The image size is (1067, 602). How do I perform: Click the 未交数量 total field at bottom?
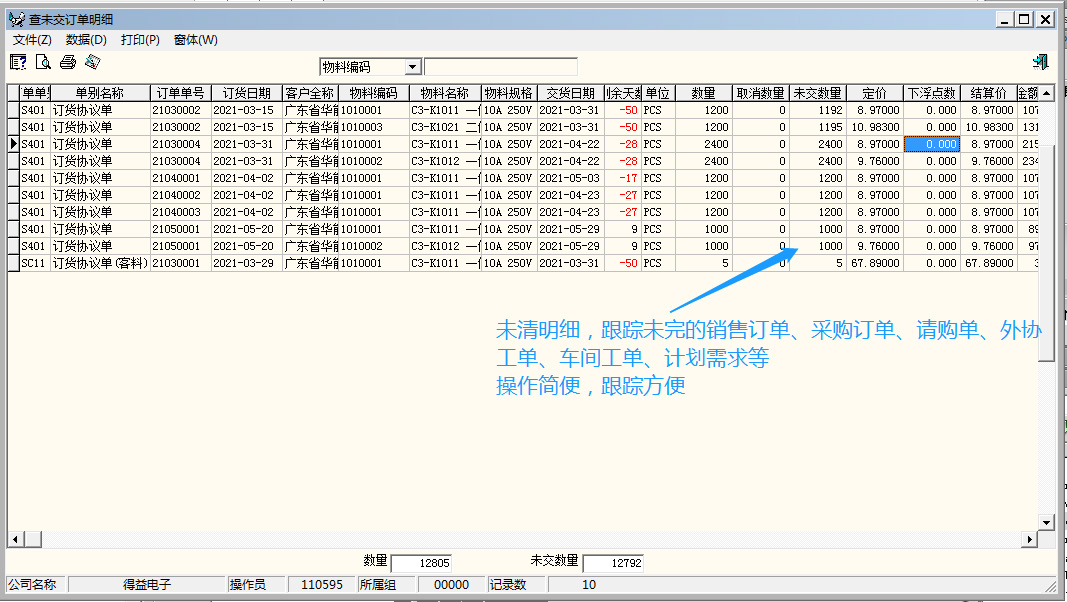(x=613, y=563)
